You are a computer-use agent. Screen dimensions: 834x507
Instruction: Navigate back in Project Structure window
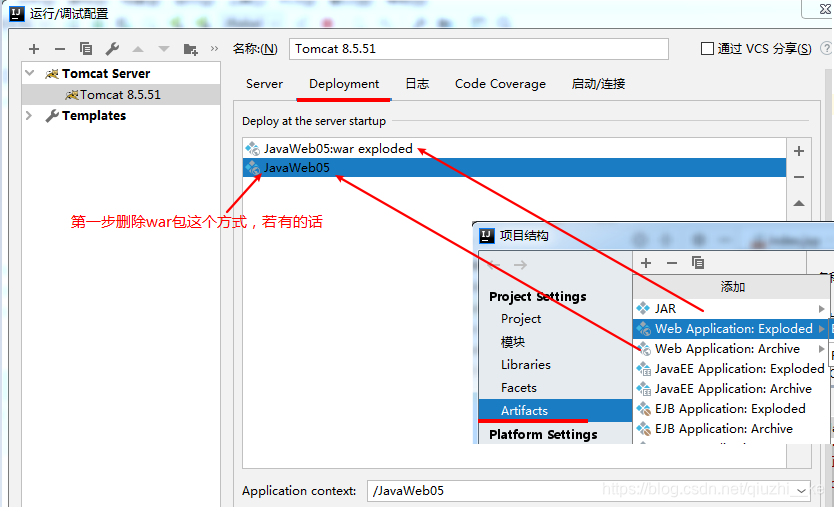pos(494,264)
